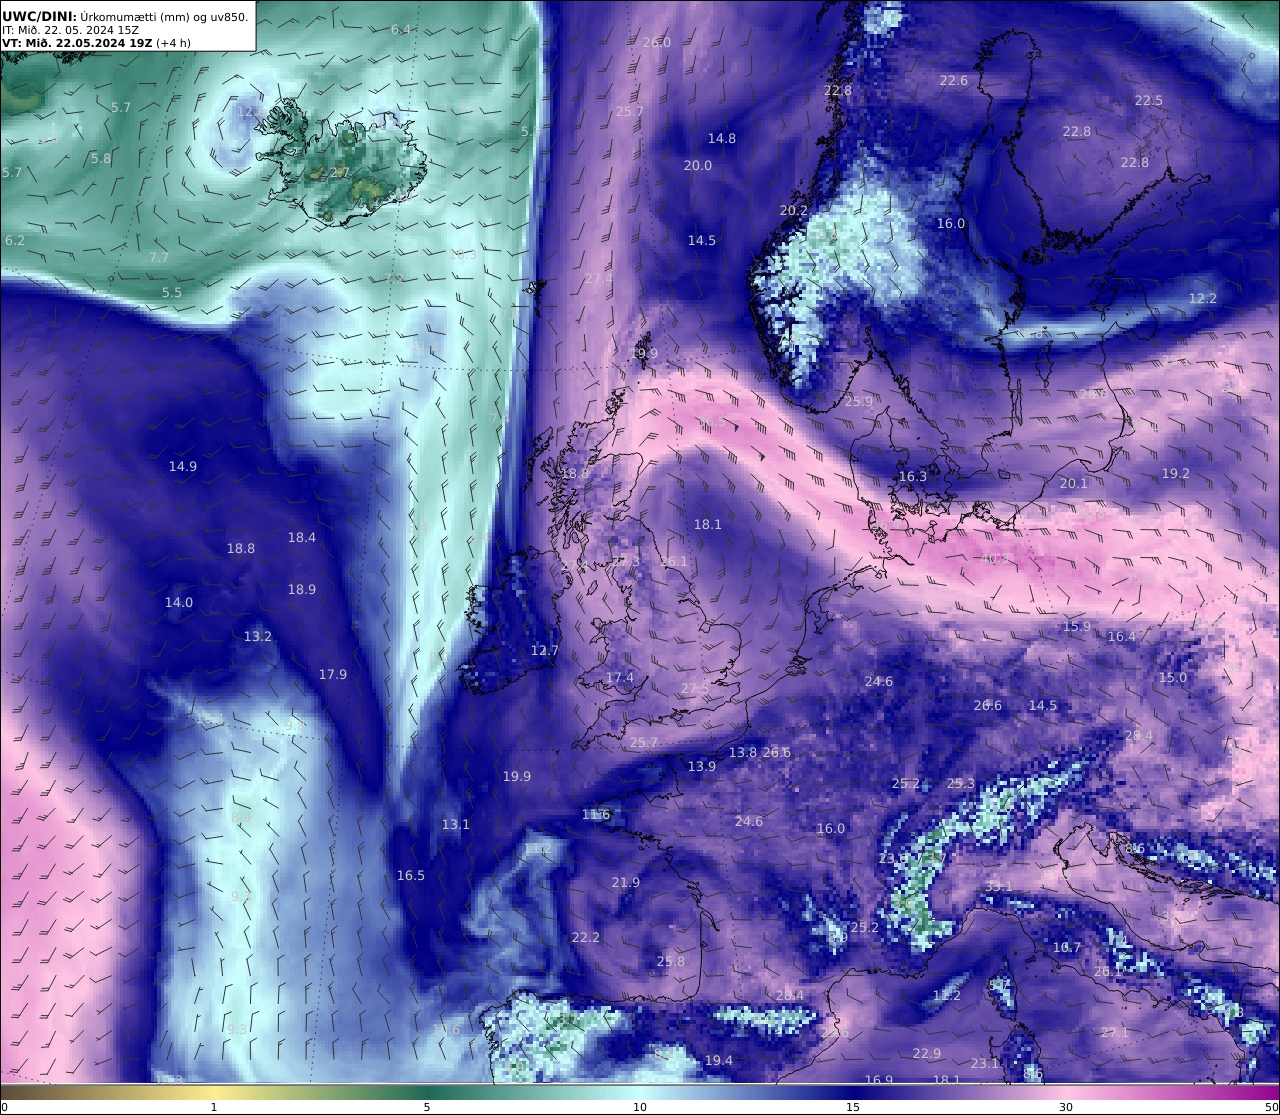The height and width of the screenshot is (1115, 1280).
Task: Click the map value 26.0
Action: 657,42
